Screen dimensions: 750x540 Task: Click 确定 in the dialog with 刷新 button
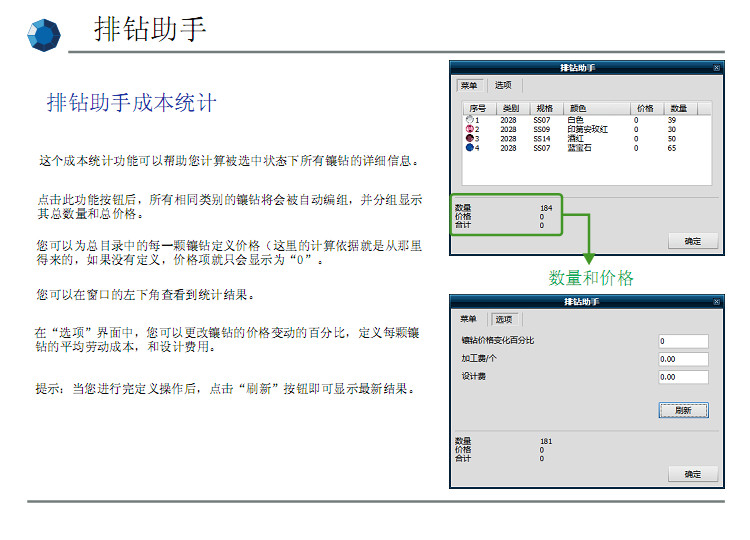[x=693, y=474]
